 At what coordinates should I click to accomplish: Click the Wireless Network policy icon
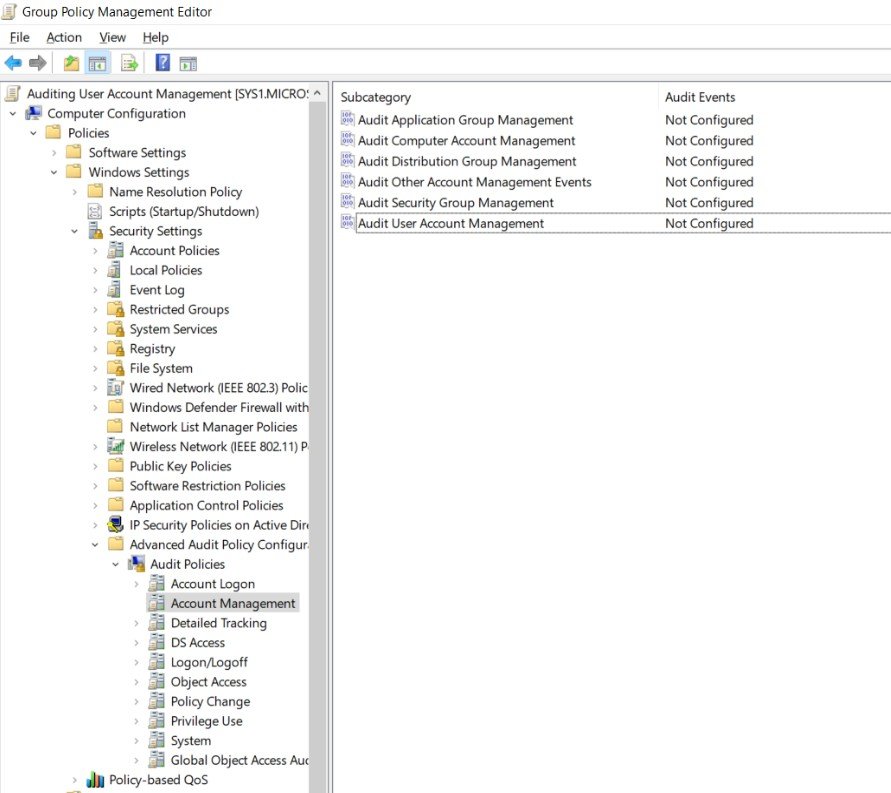tap(115, 446)
